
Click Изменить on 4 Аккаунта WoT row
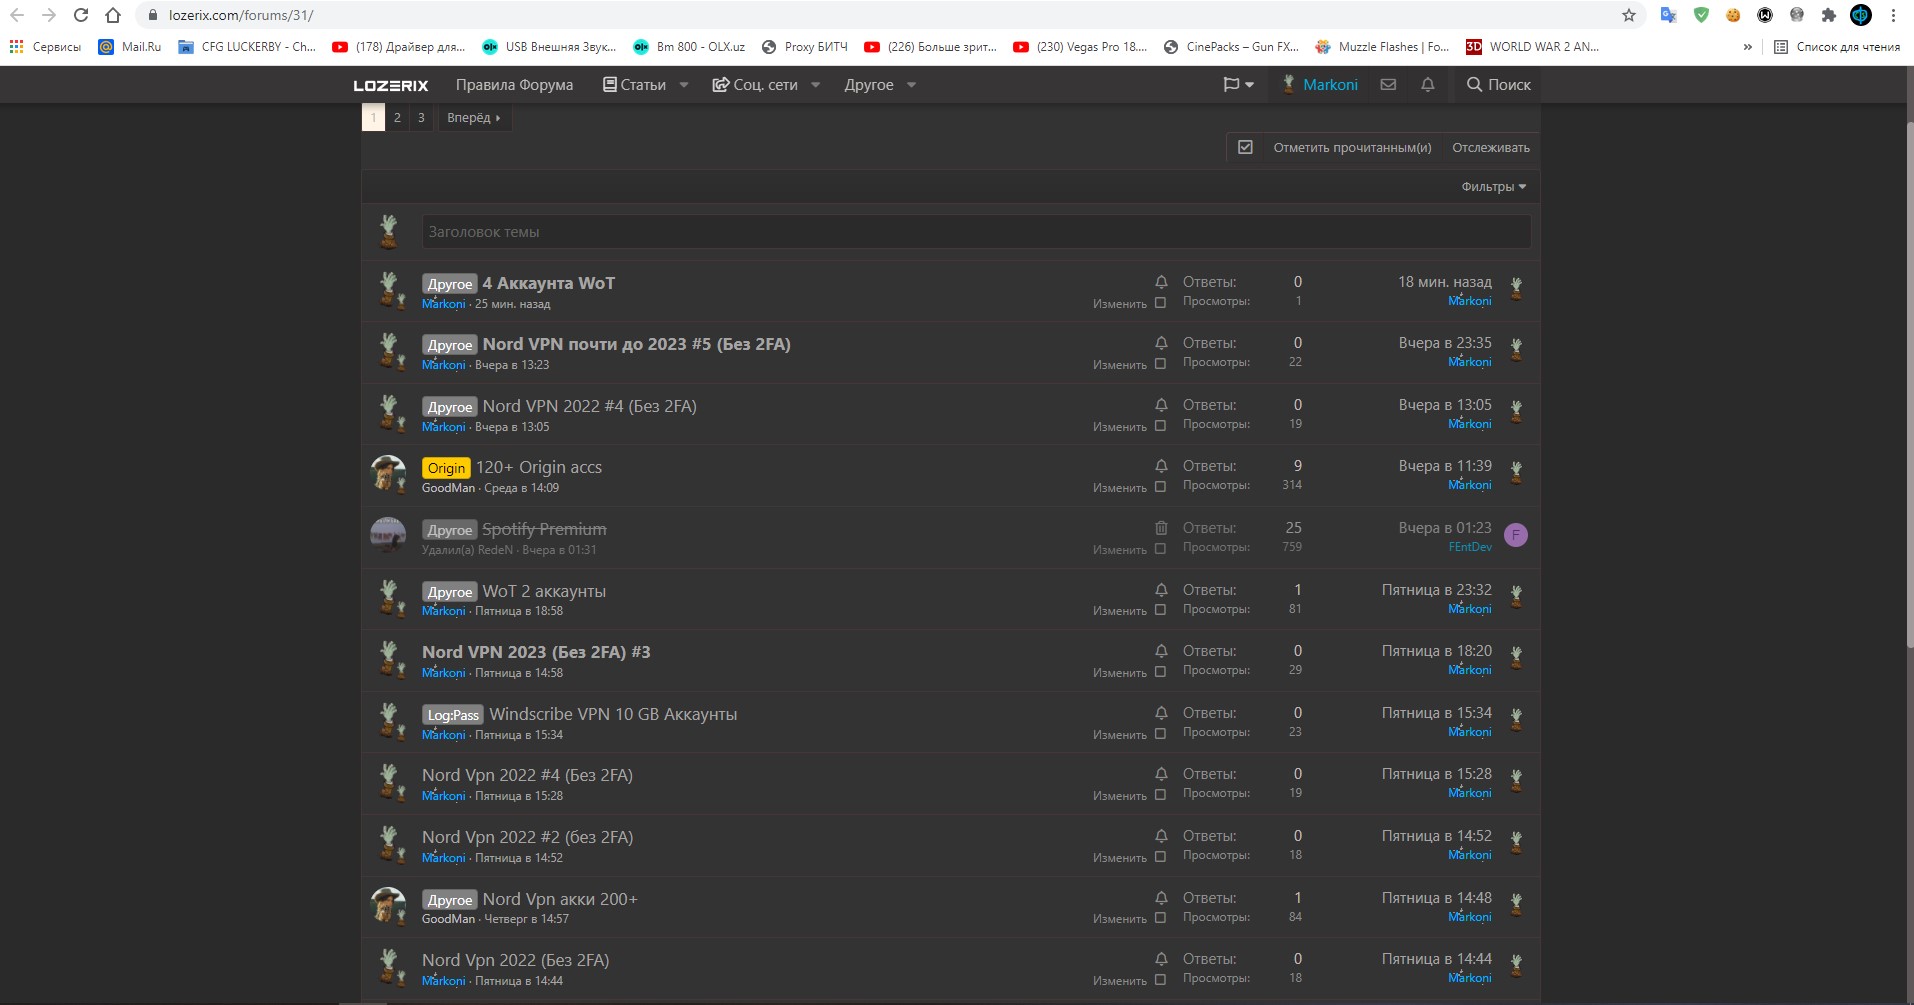pyautogui.click(x=1120, y=304)
